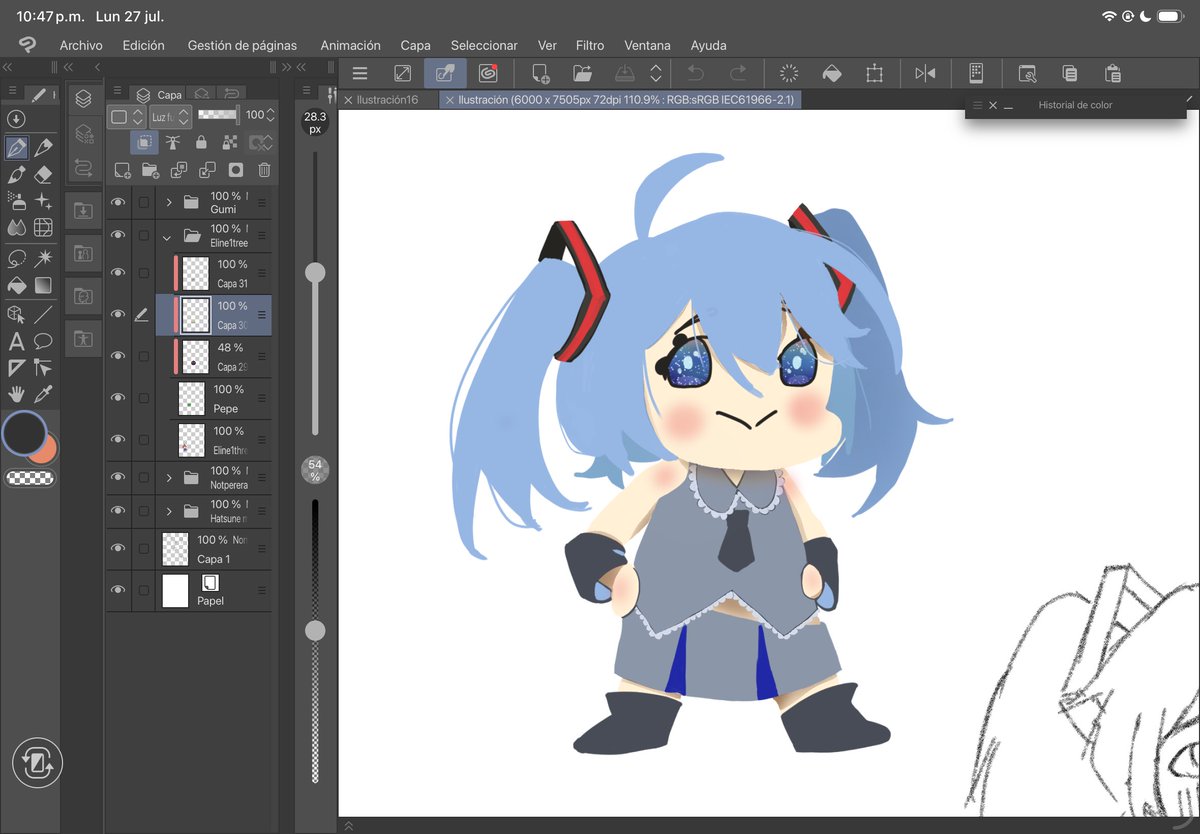Select the Lasso selection tool
This screenshot has height=834, width=1200.
(16, 258)
